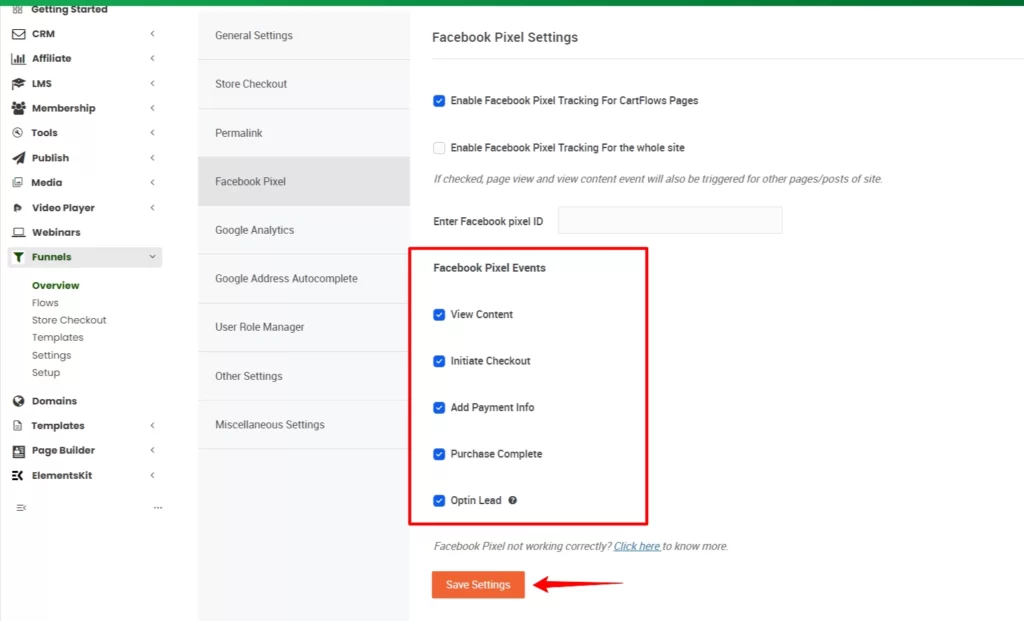Click the Publish paper plane icon
Viewport: 1024px width, 621px height.
[x=18, y=158]
